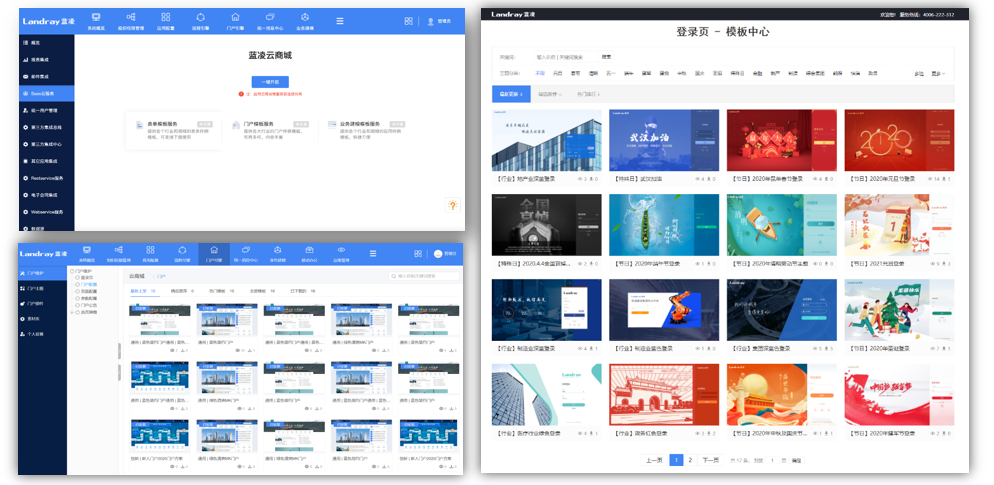Viewport: 994px width, 485px height.
Task: Open the house portal icon in top-left window navbar
Action: [235, 17]
